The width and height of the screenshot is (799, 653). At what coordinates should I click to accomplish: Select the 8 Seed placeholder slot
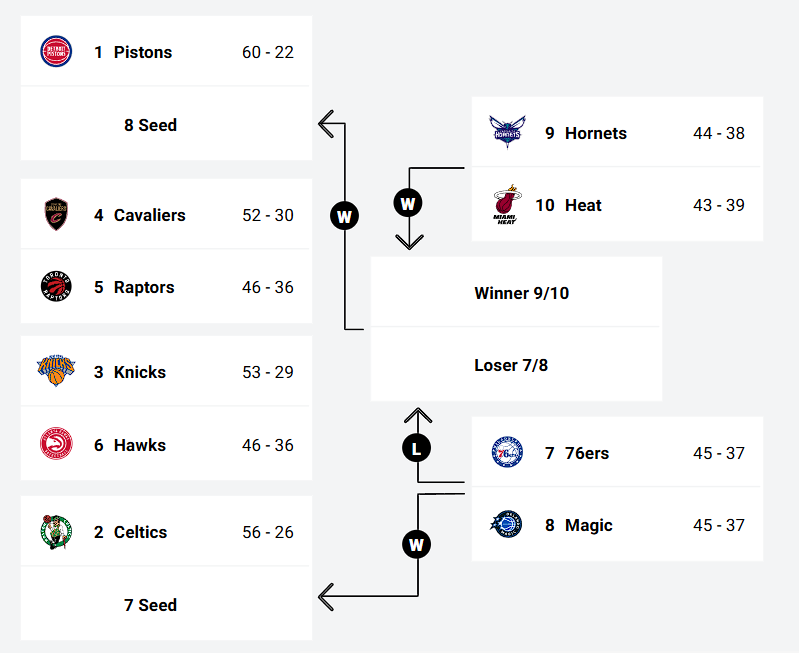tap(150, 125)
